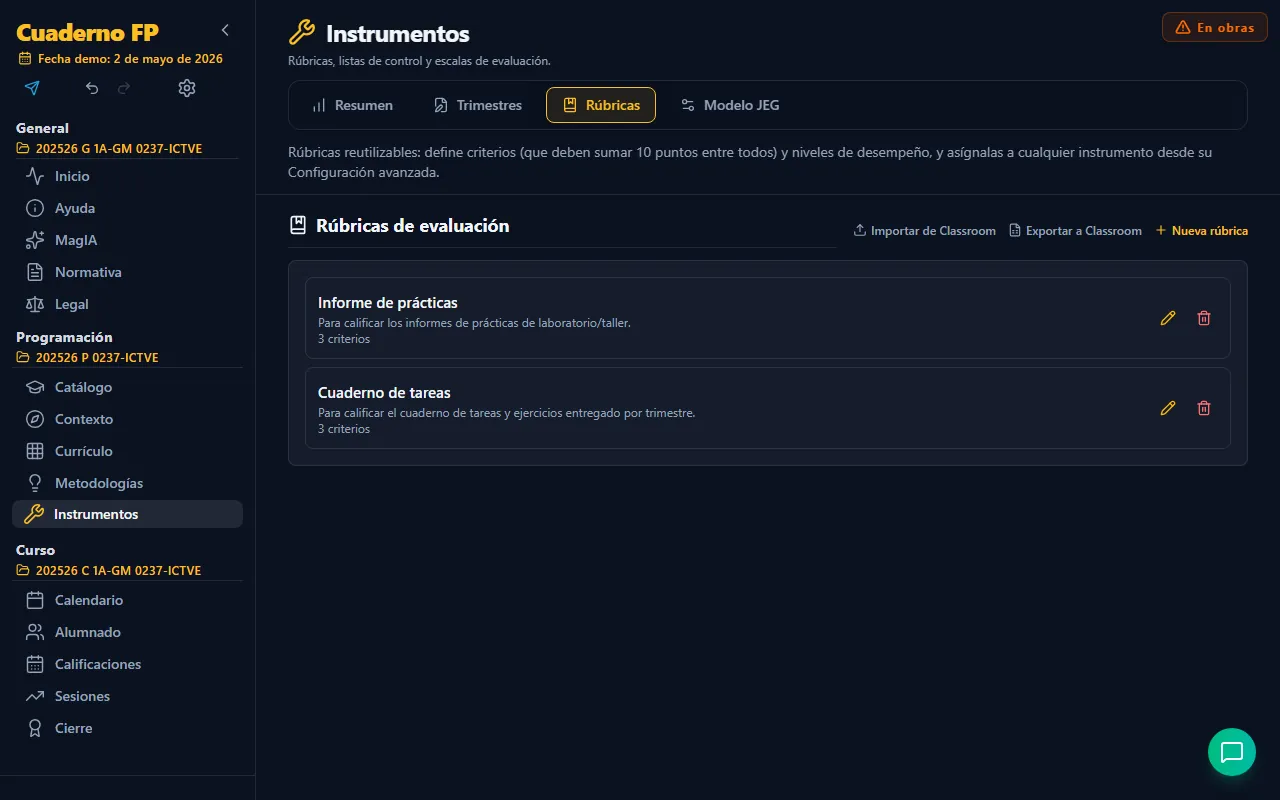1280x800 pixels.
Task: Navigate to Catálogo
Action: pos(127,387)
